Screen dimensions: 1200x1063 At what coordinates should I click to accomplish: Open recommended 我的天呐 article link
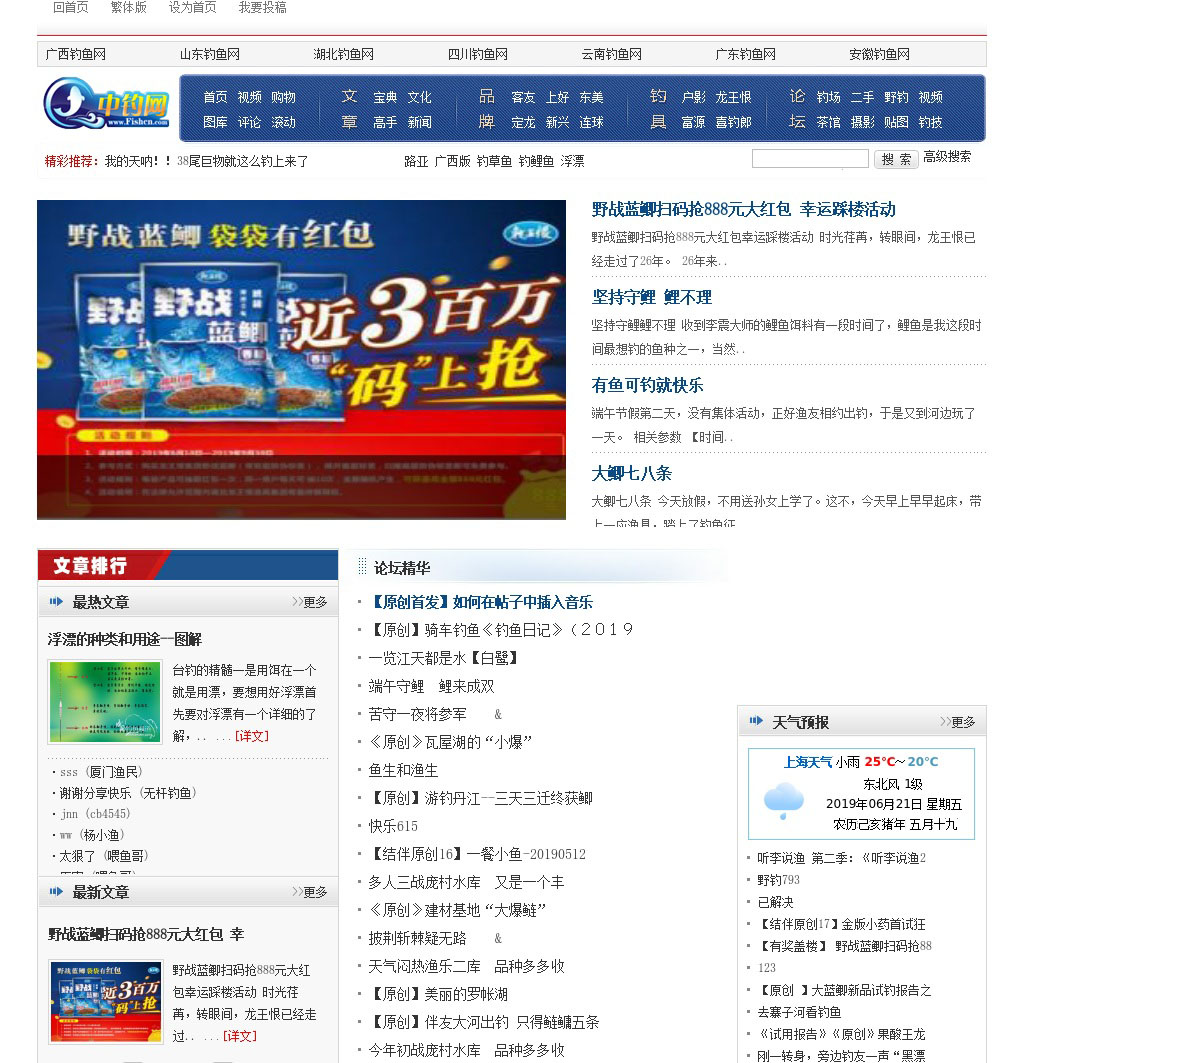click(x=207, y=161)
